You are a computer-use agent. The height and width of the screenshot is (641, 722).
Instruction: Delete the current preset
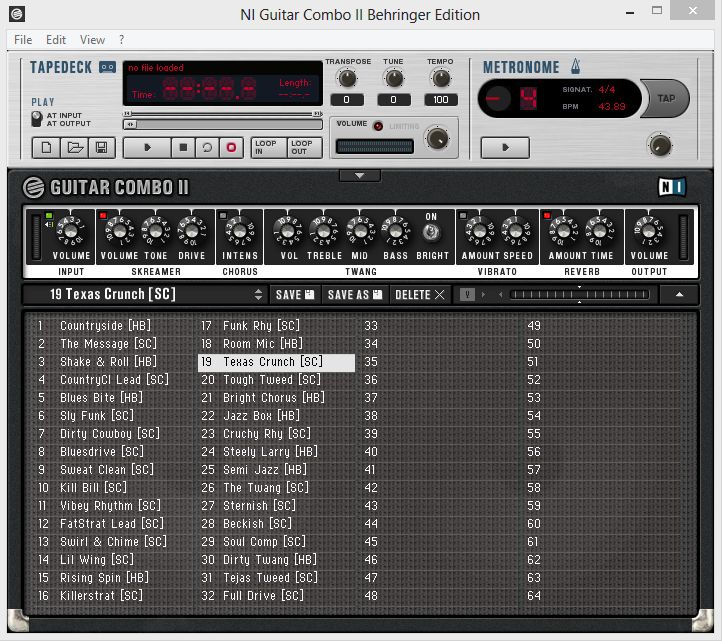pos(419,295)
